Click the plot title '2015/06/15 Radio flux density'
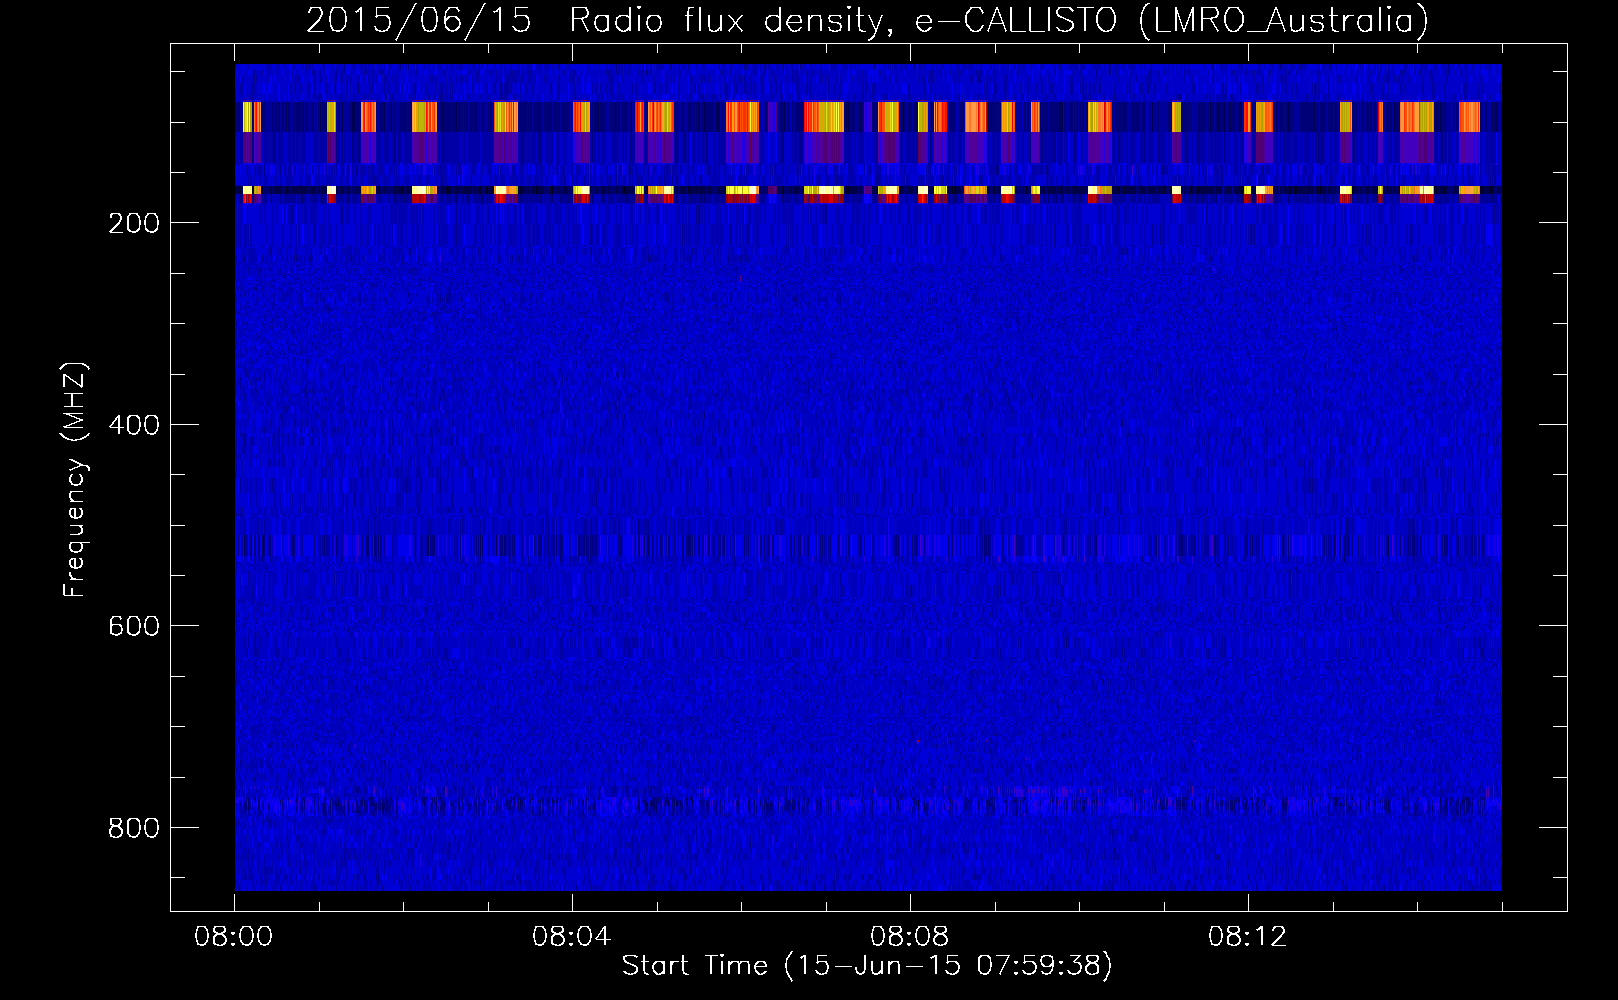 click(600, 20)
